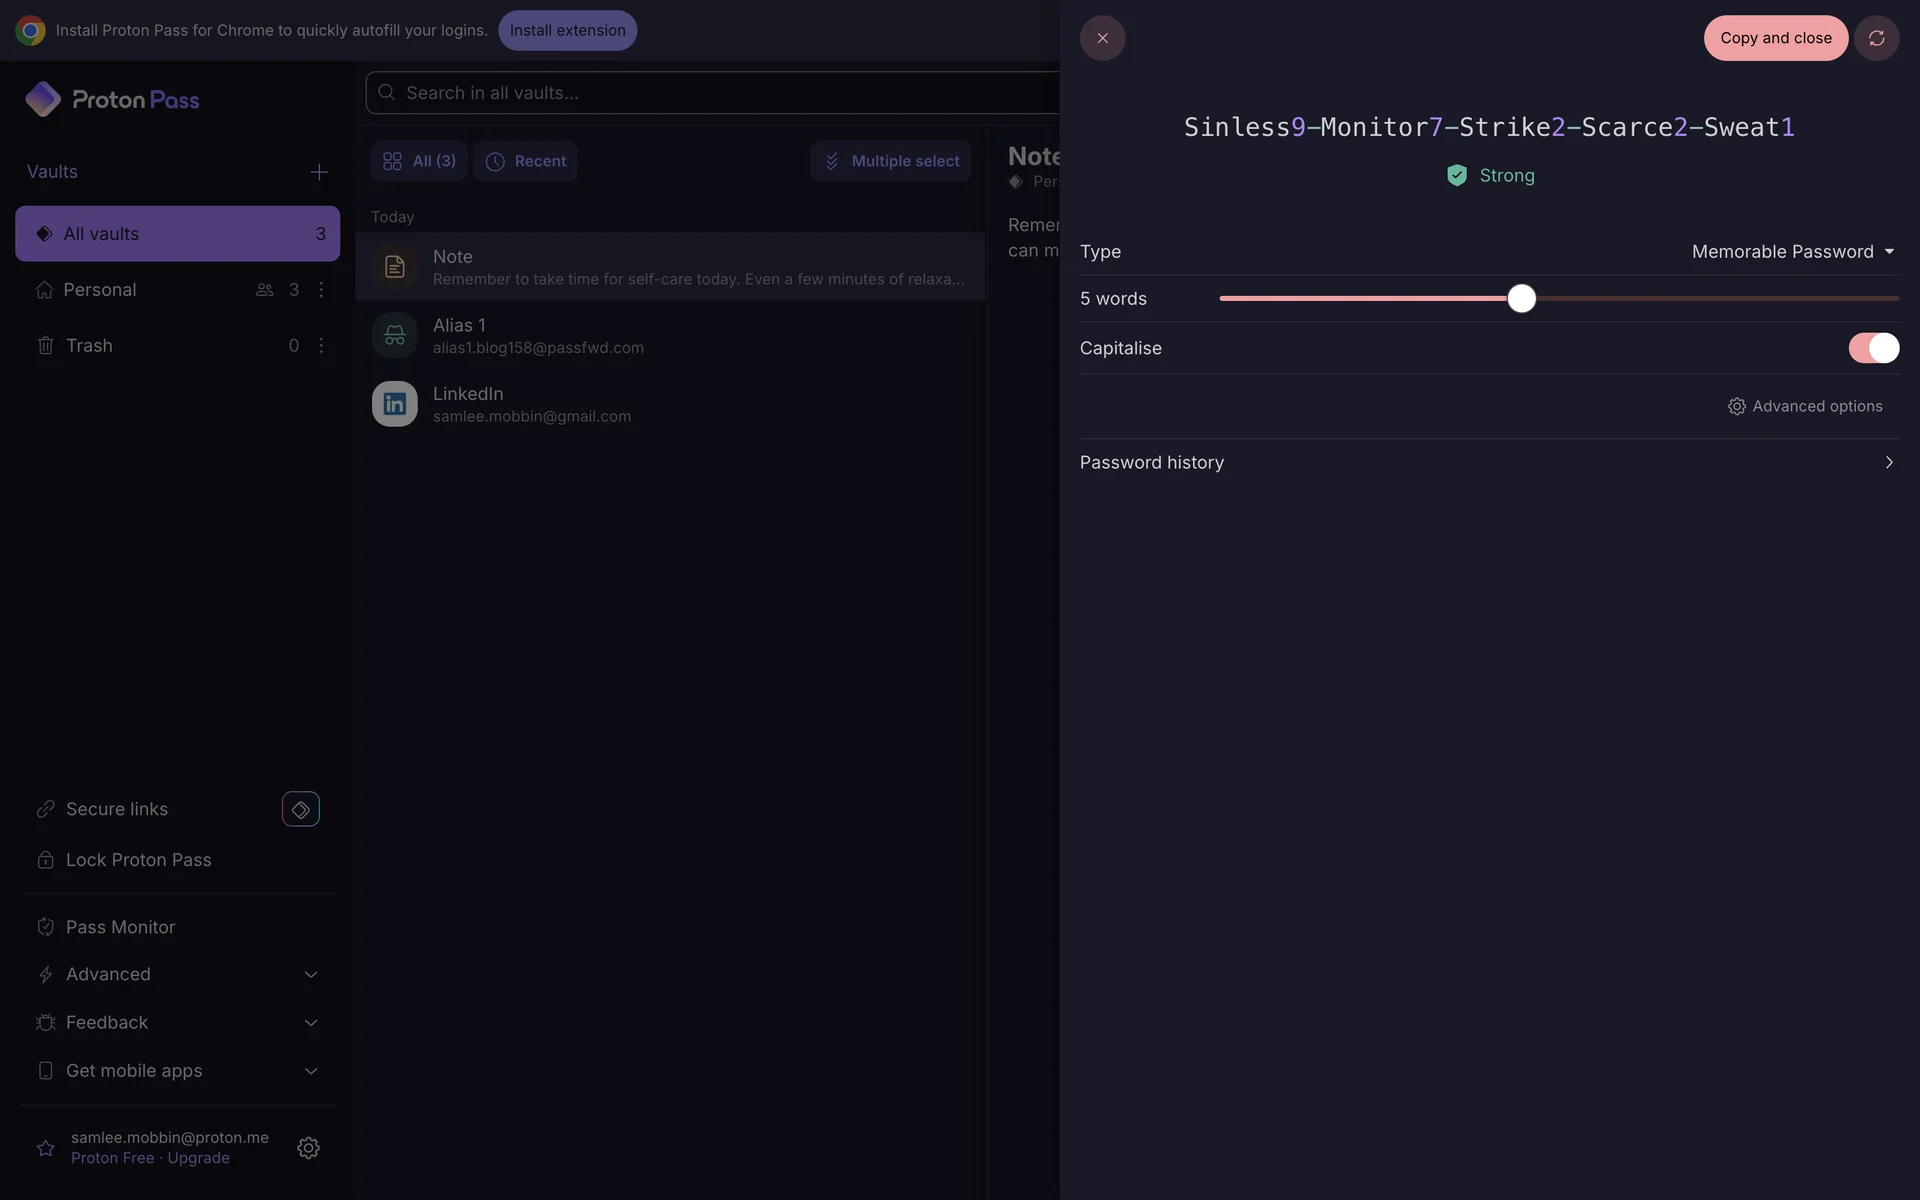The image size is (1920, 1200).
Task: Click the Alias 1 item icon
Action: point(394,335)
